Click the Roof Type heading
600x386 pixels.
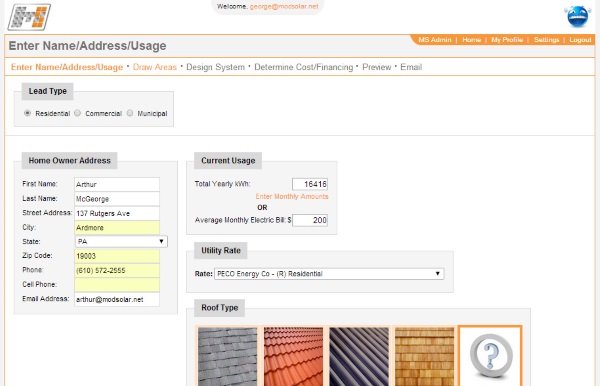[x=220, y=308]
